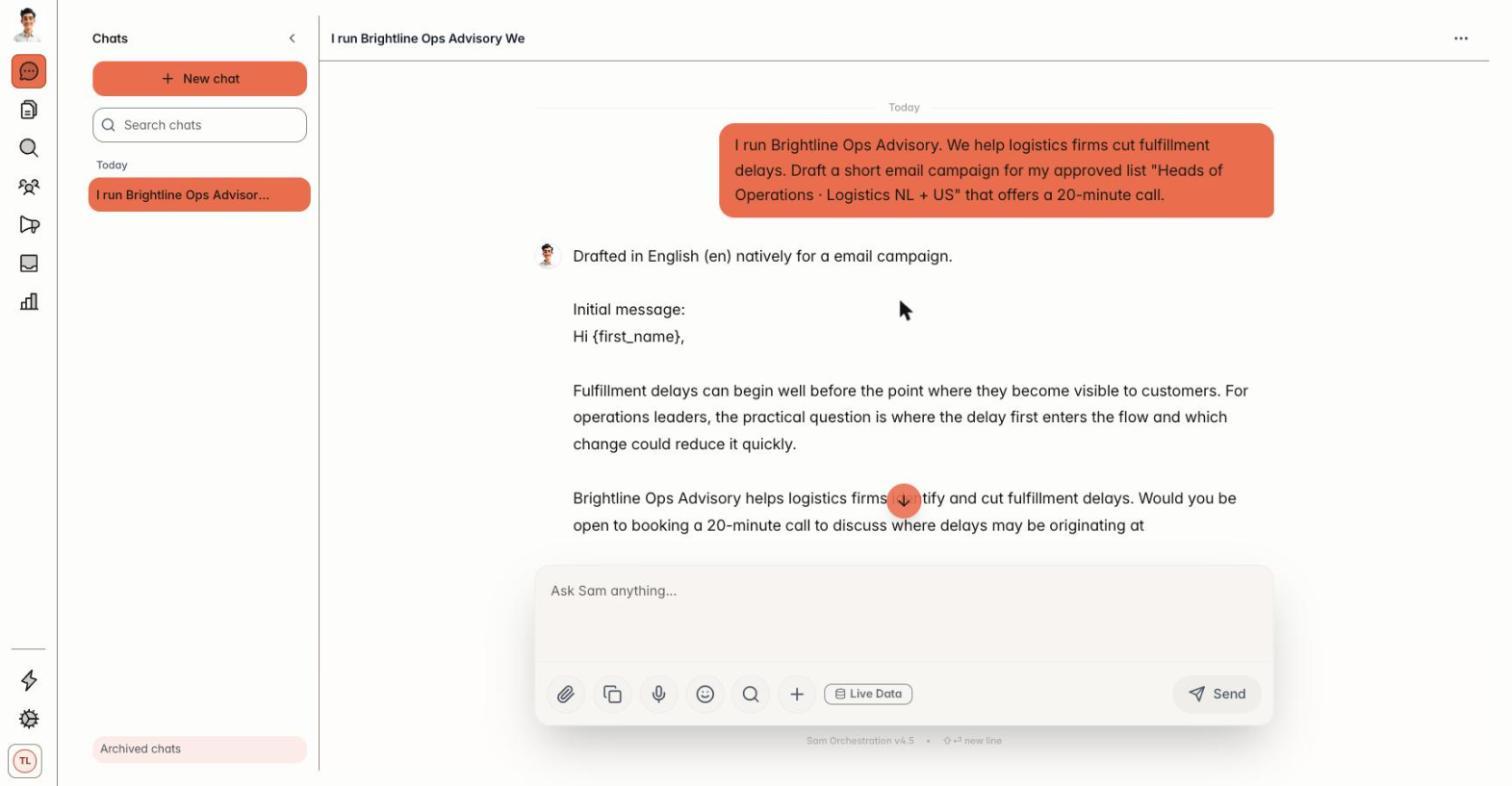Open settings gear in left rail
This screenshot has height=786, width=1512.
pos(28,719)
